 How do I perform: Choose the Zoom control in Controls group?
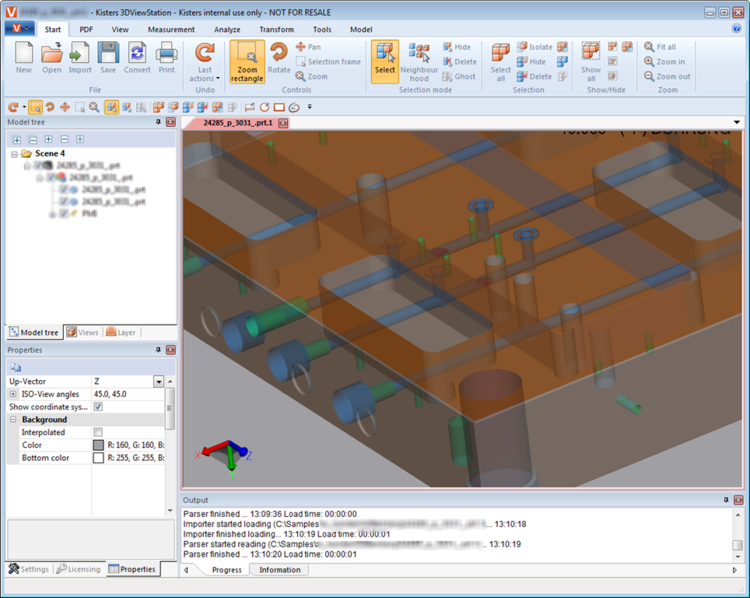[x=311, y=77]
